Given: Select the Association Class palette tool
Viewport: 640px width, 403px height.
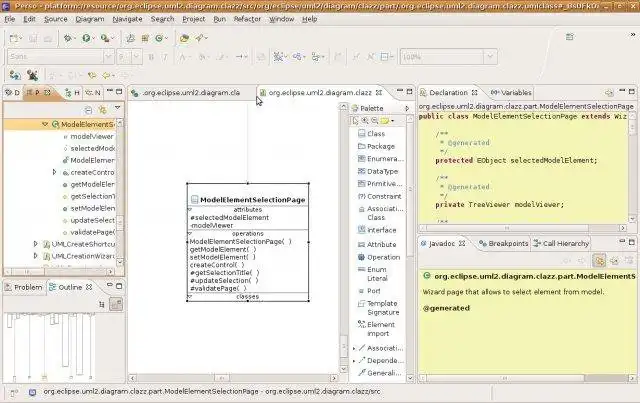Looking at the screenshot, I should click(x=380, y=213).
